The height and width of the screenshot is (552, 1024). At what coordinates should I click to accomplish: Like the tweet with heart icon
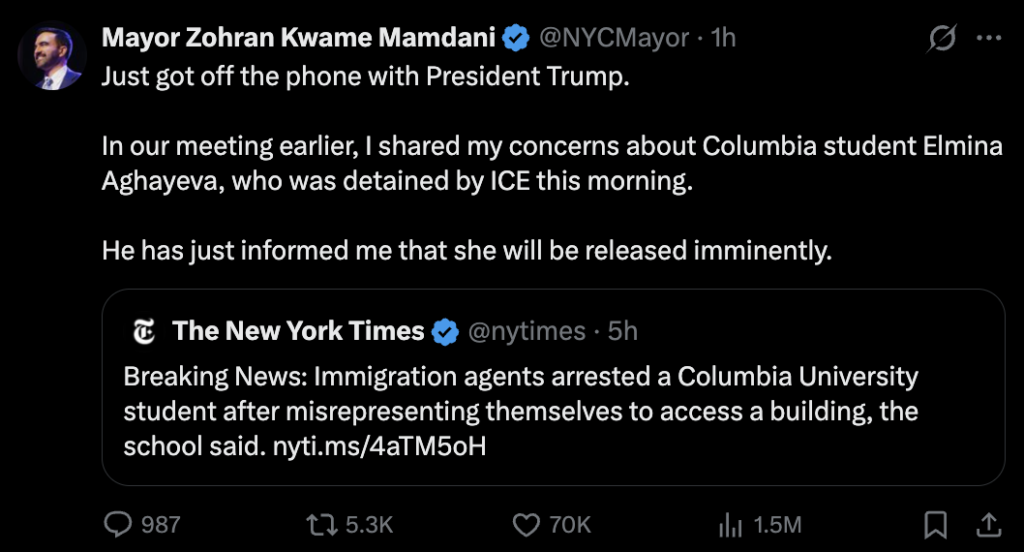(526, 523)
